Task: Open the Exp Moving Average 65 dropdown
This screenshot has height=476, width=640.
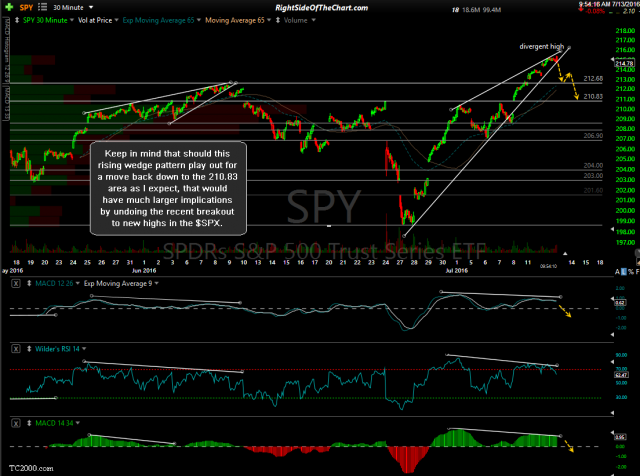Action: pyautogui.click(x=199, y=20)
